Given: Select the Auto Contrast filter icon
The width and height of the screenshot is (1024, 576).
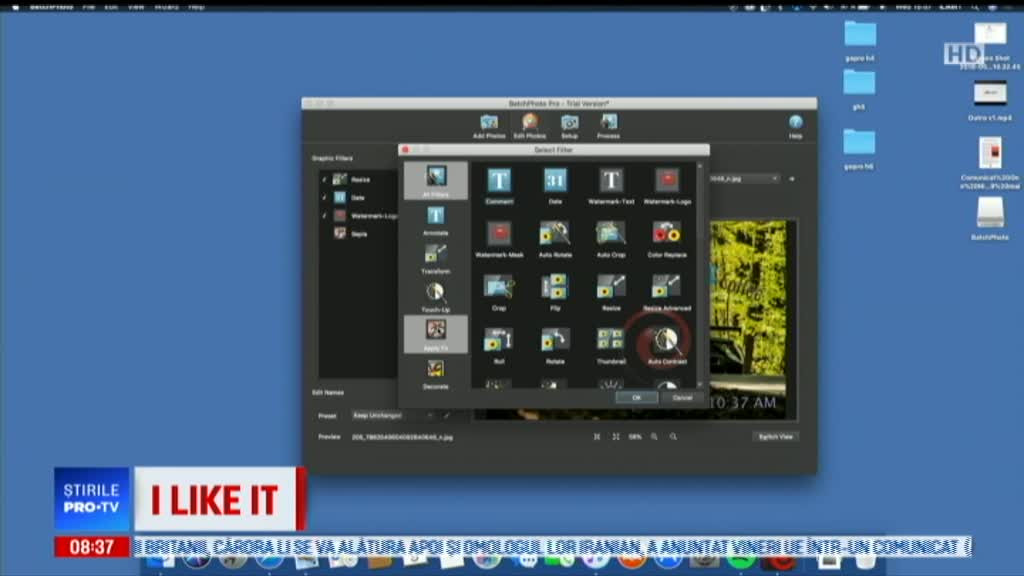Looking at the screenshot, I should 666,341.
